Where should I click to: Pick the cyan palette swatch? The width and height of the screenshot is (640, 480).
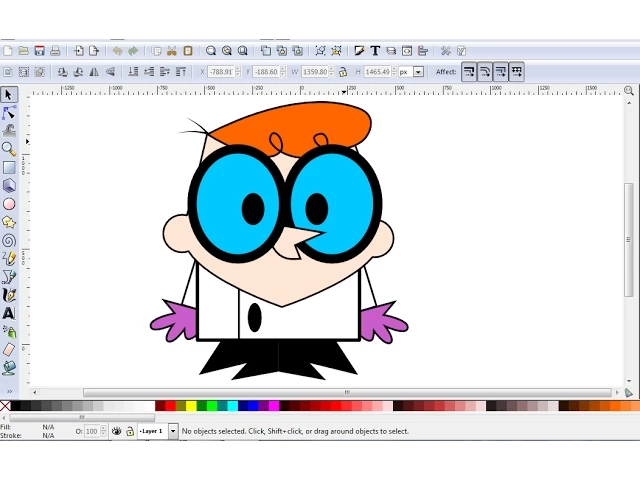point(233,406)
